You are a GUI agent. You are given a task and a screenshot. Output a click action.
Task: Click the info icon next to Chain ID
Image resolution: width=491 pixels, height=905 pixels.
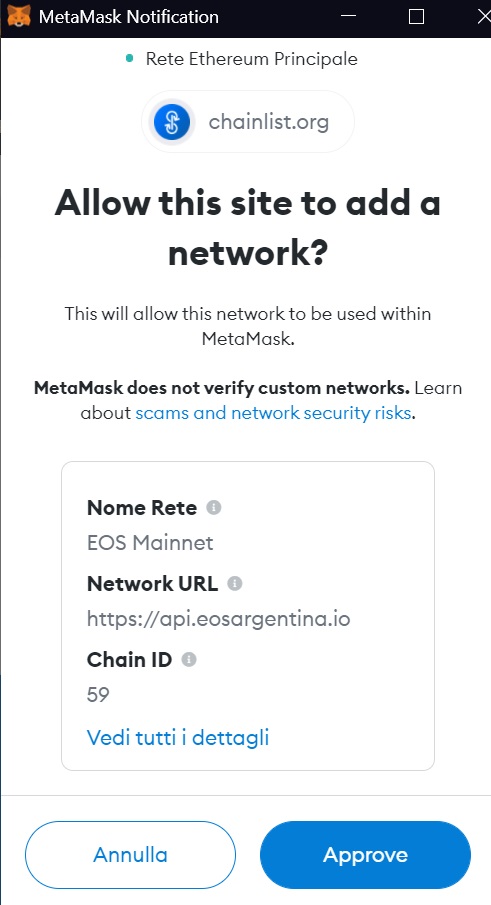click(x=189, y=659)
